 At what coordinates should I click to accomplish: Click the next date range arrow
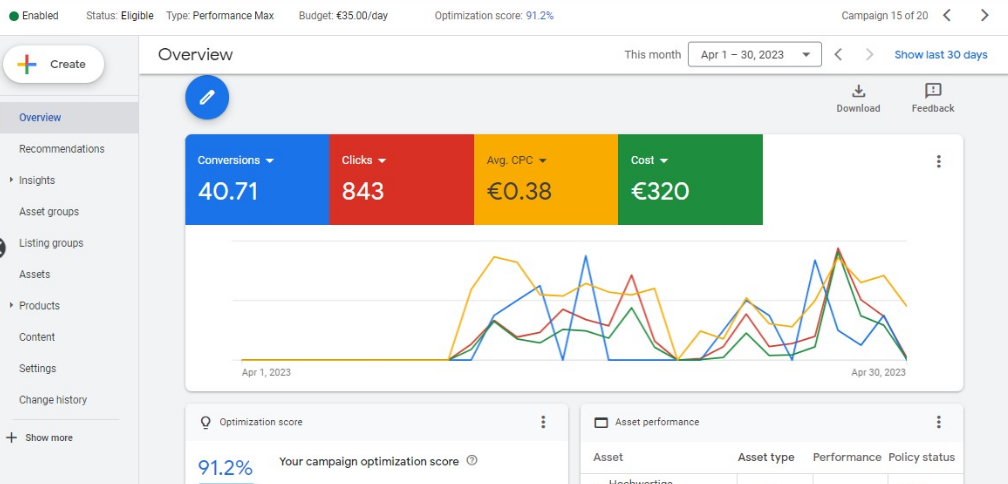click(869, 55)
